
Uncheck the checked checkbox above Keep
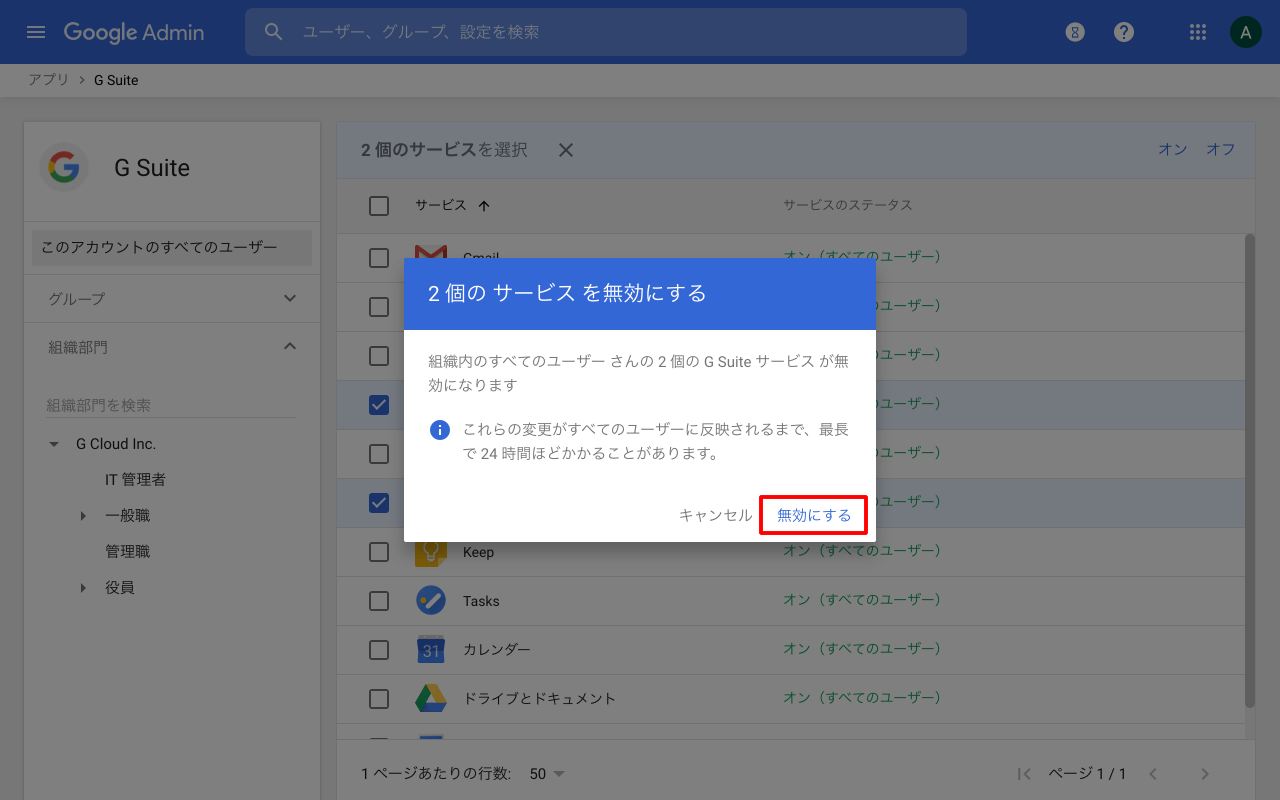379,503
